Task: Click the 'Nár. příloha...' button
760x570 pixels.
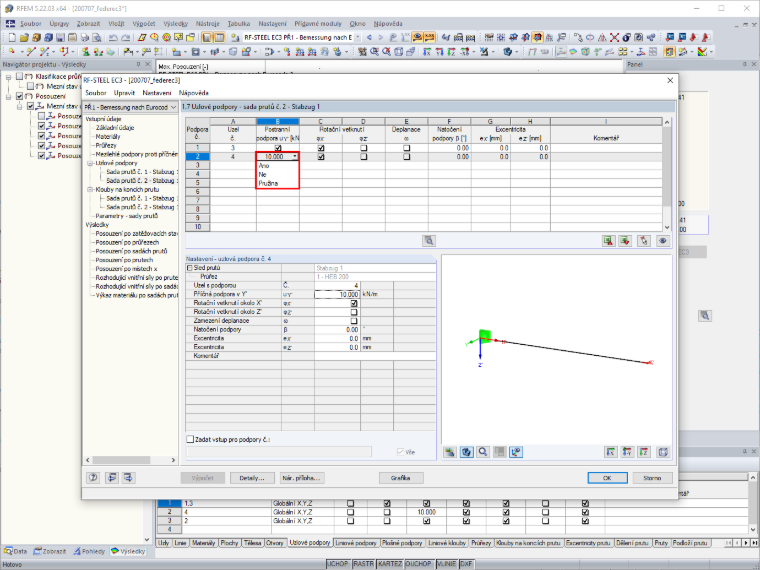Action: 301,478
